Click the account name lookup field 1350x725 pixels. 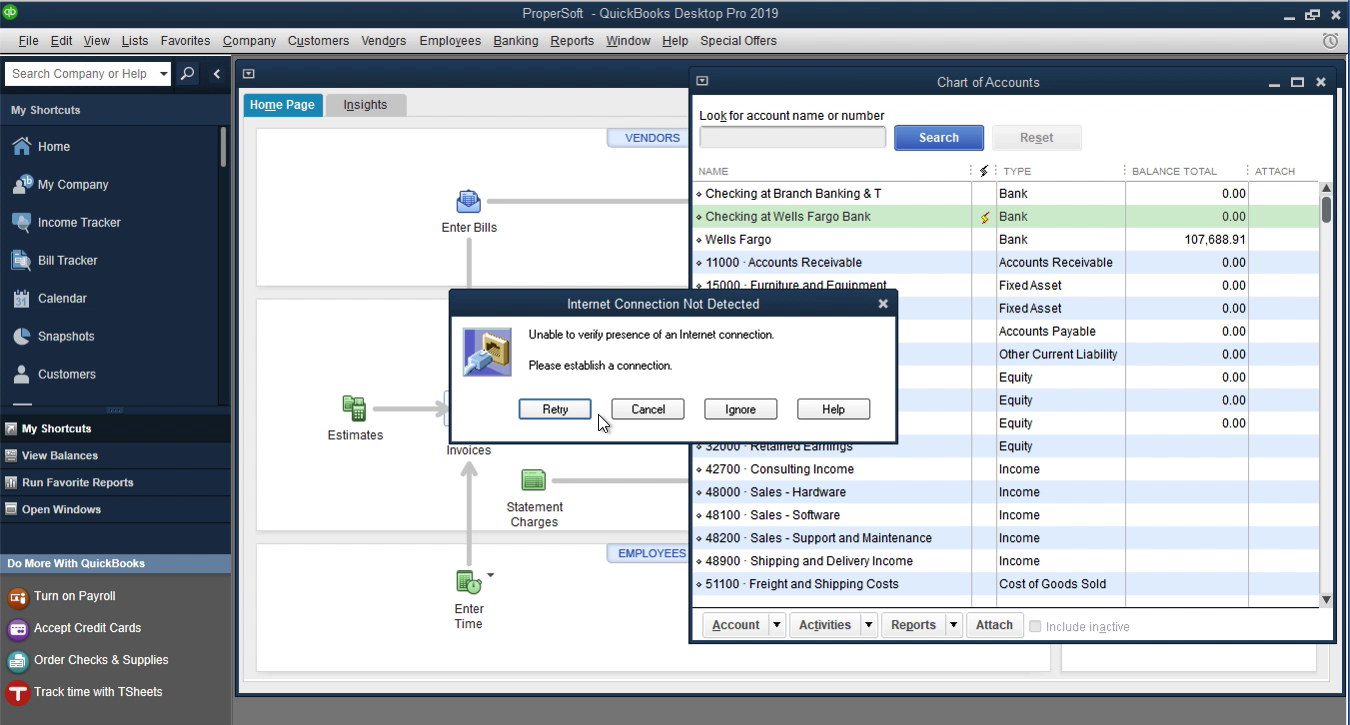[x=792, y=138]
